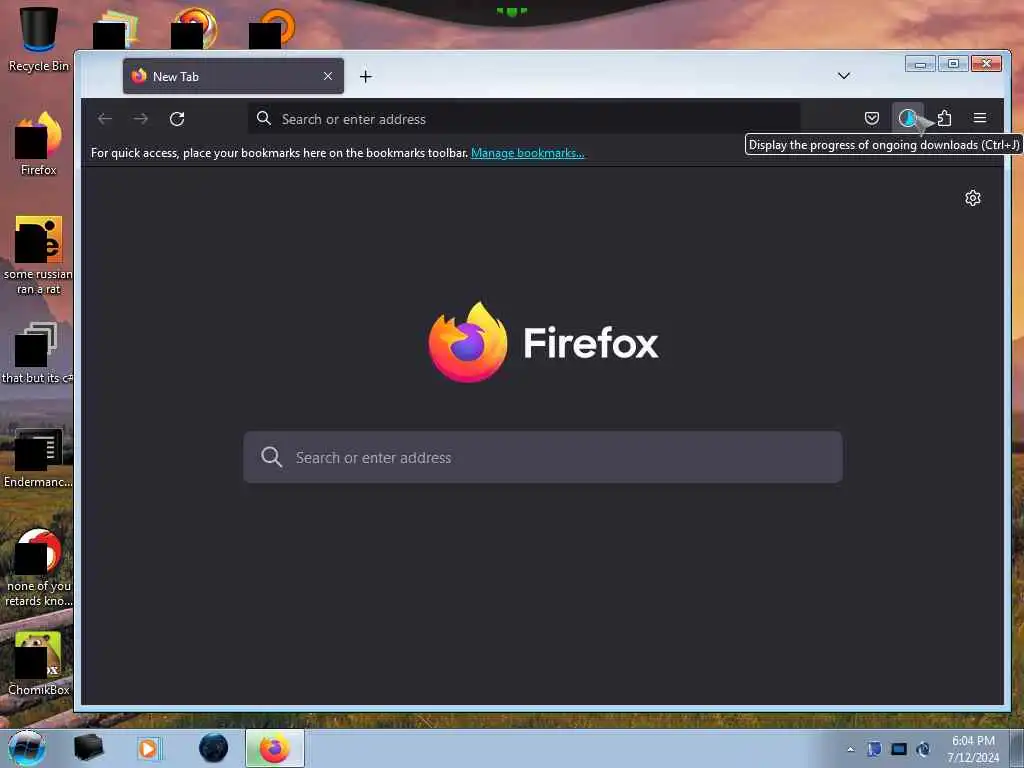Select the 'that but its c#' icon
This screenshot has width=1024, height=768.
coord(39,353)
